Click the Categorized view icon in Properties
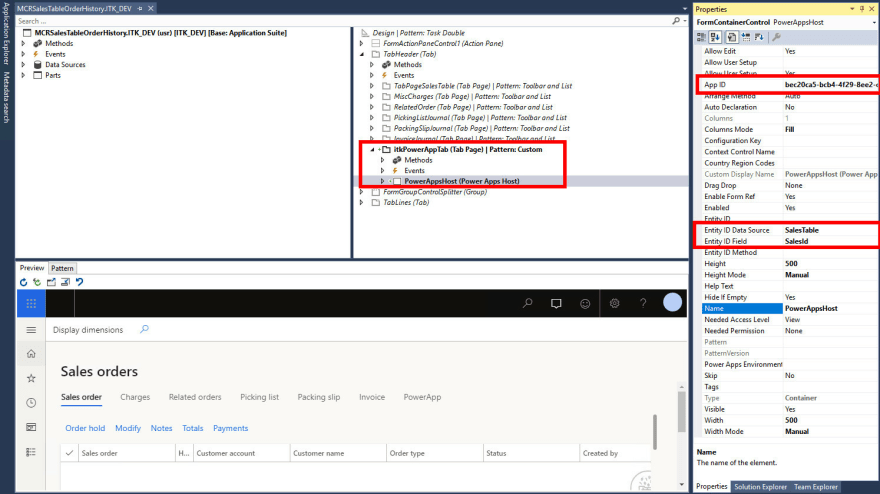Screen dimensions: 880x494 (701, 37)
